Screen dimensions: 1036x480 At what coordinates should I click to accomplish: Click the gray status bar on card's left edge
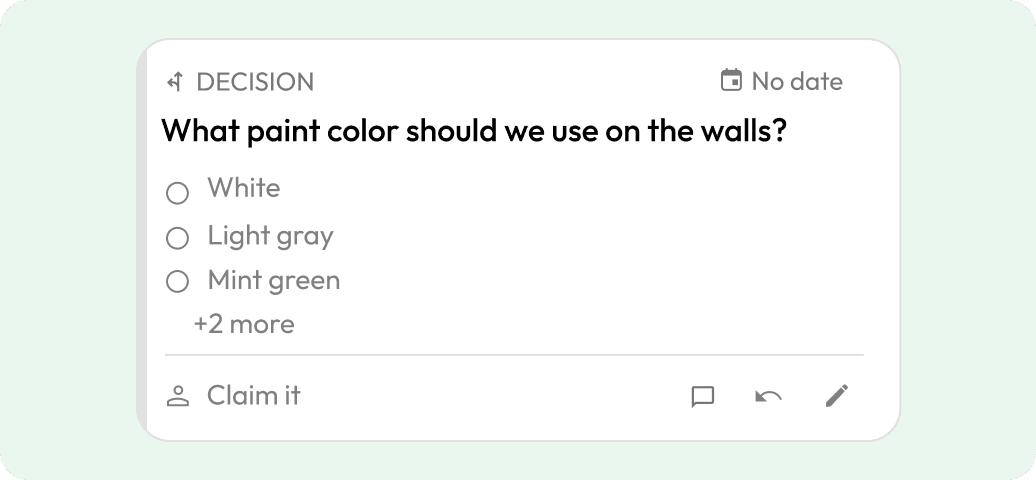pyautogui.click(x=141, y=239)
